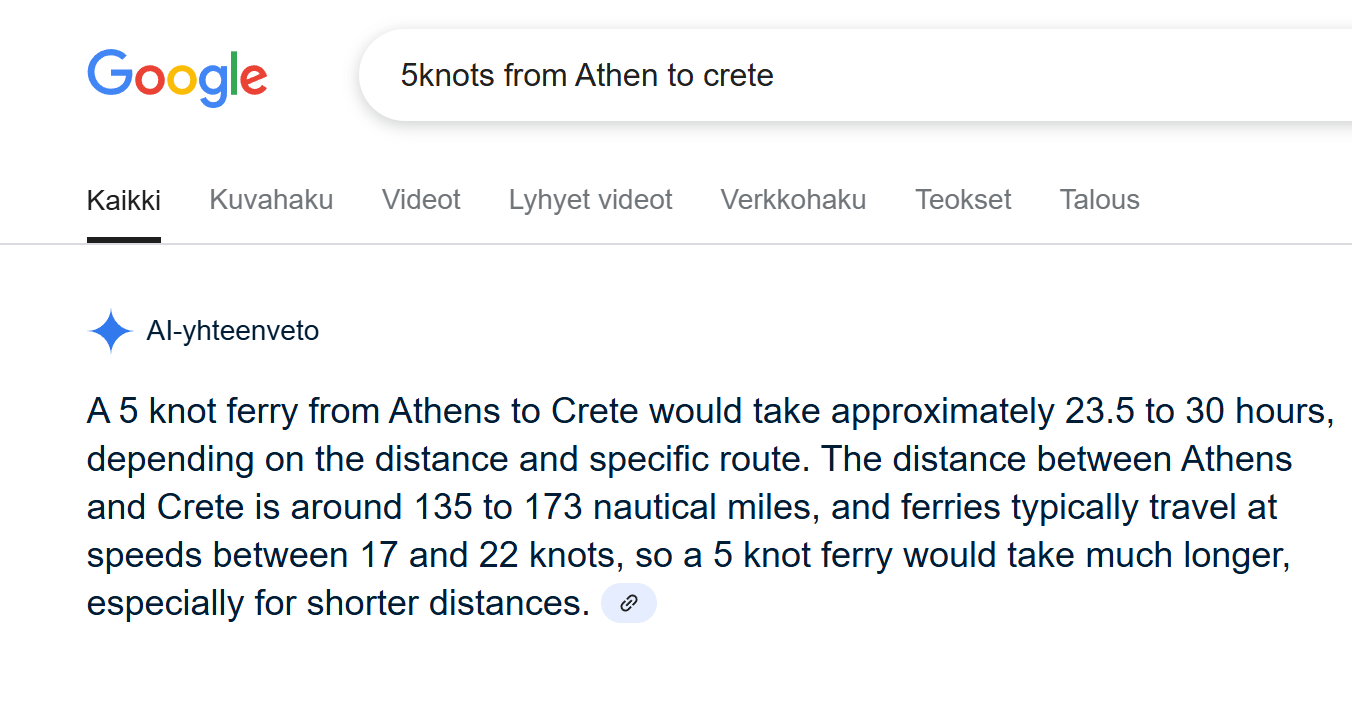Image resolution: width=1352 pixels, height=722 pixels.
Task: Click the Google logo to go home
Action: click(x=177, y=77)
